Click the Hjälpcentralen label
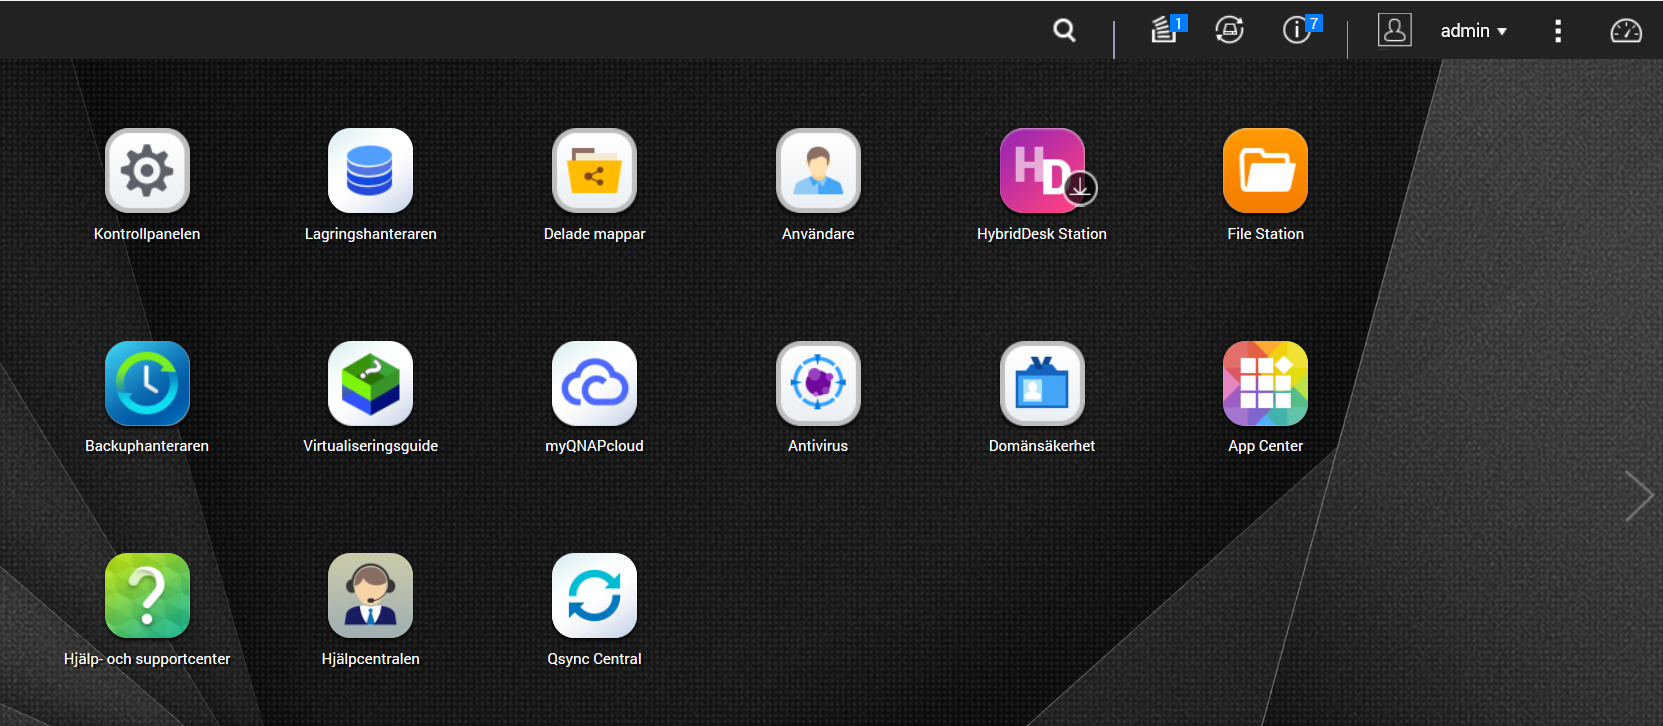Image resolution: width=1663 pixels, height=726 pixels. click(x=371, y=659)
